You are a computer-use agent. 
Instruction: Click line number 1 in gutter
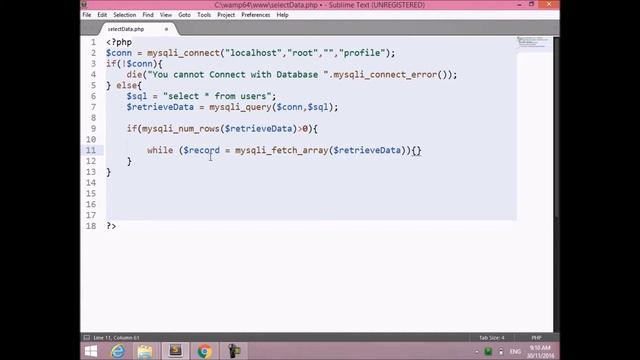coord(93,42)
